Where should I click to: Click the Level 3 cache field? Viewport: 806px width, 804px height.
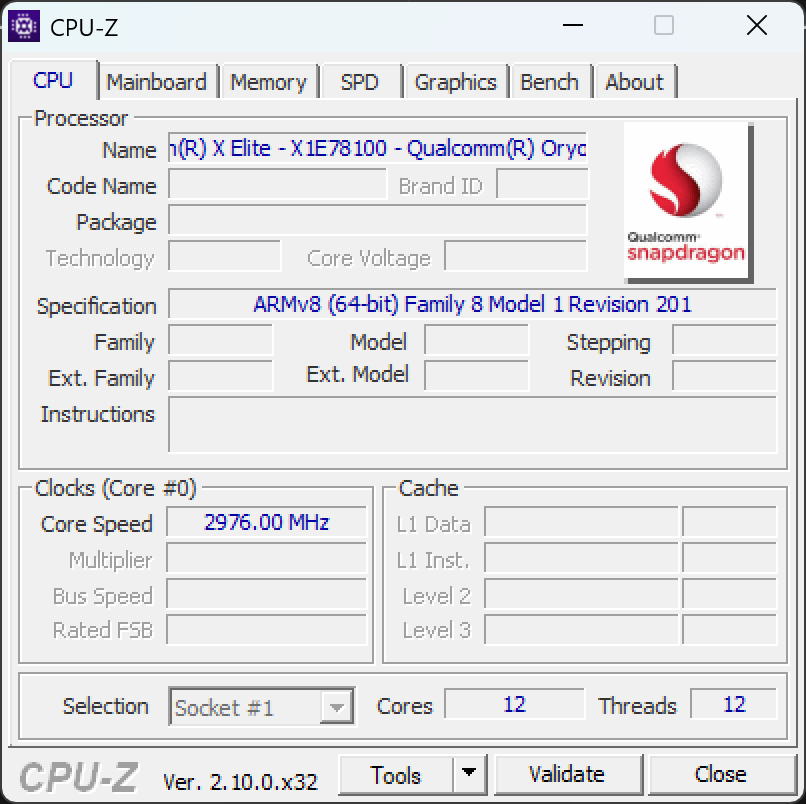click(581, 630)
